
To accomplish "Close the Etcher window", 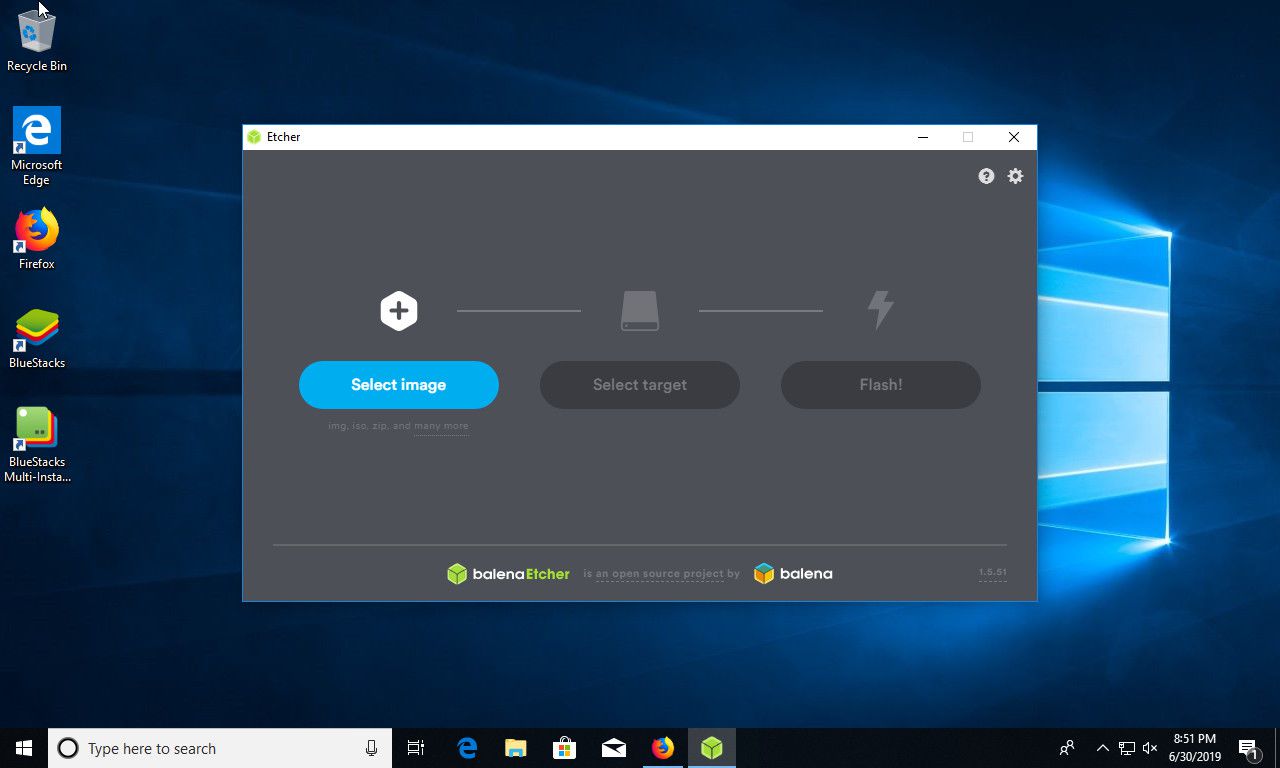I will coord(1014,137).
